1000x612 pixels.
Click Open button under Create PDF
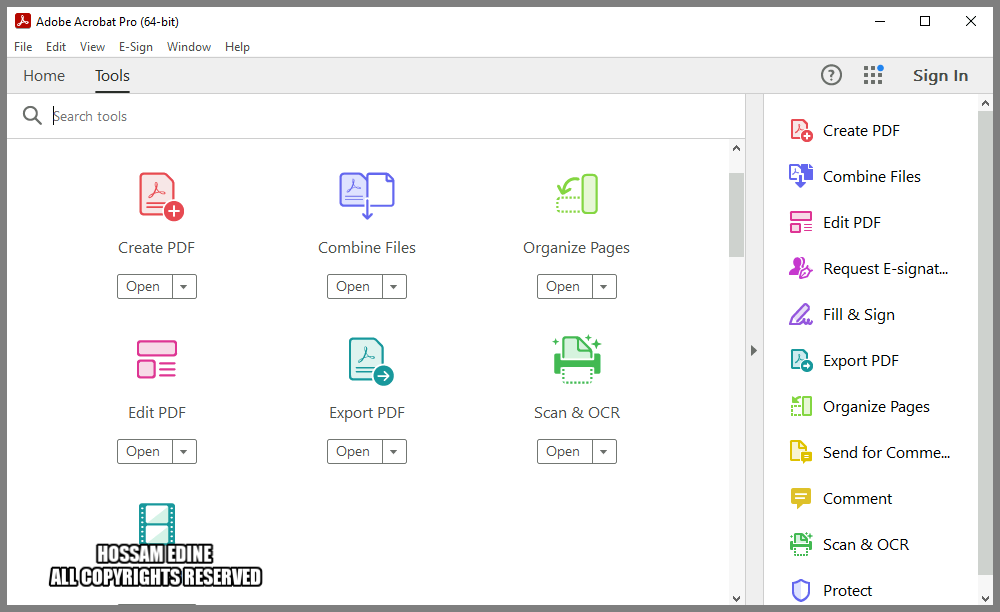coord(145,287)
